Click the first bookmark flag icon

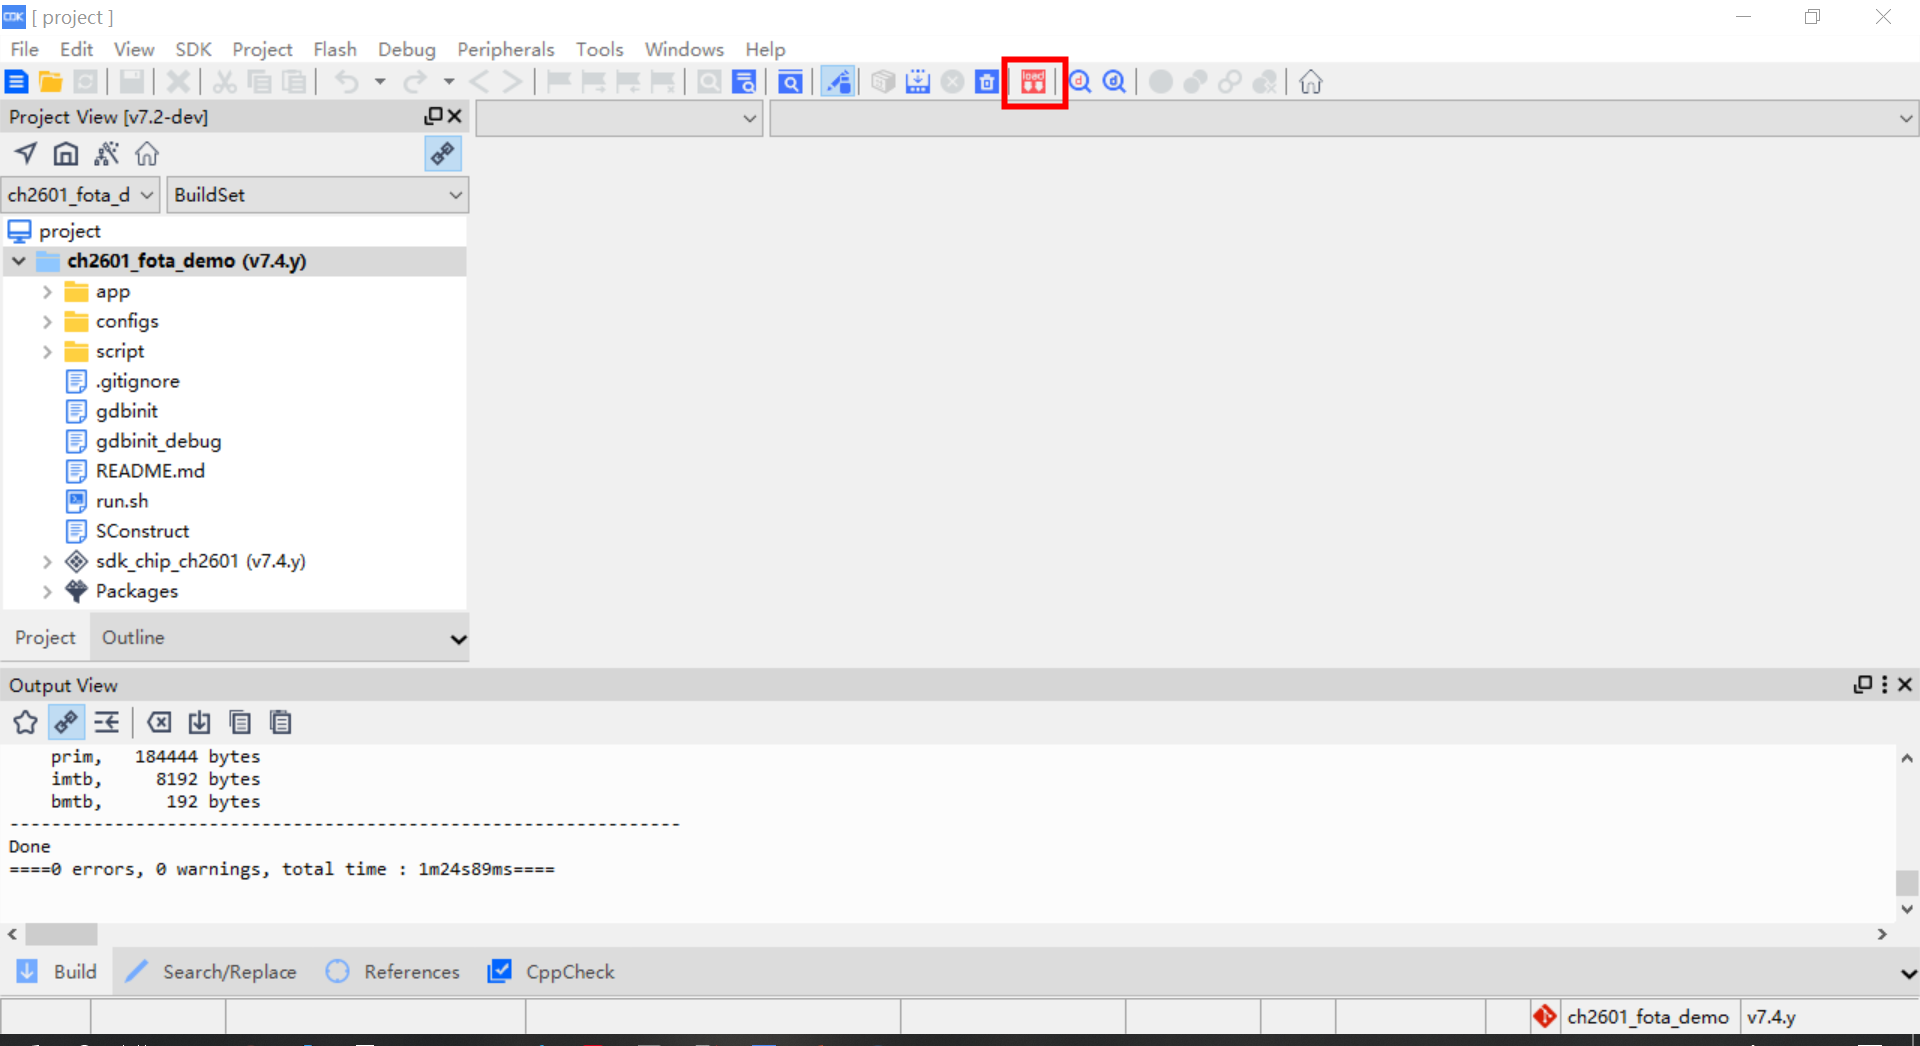[559, 82]
